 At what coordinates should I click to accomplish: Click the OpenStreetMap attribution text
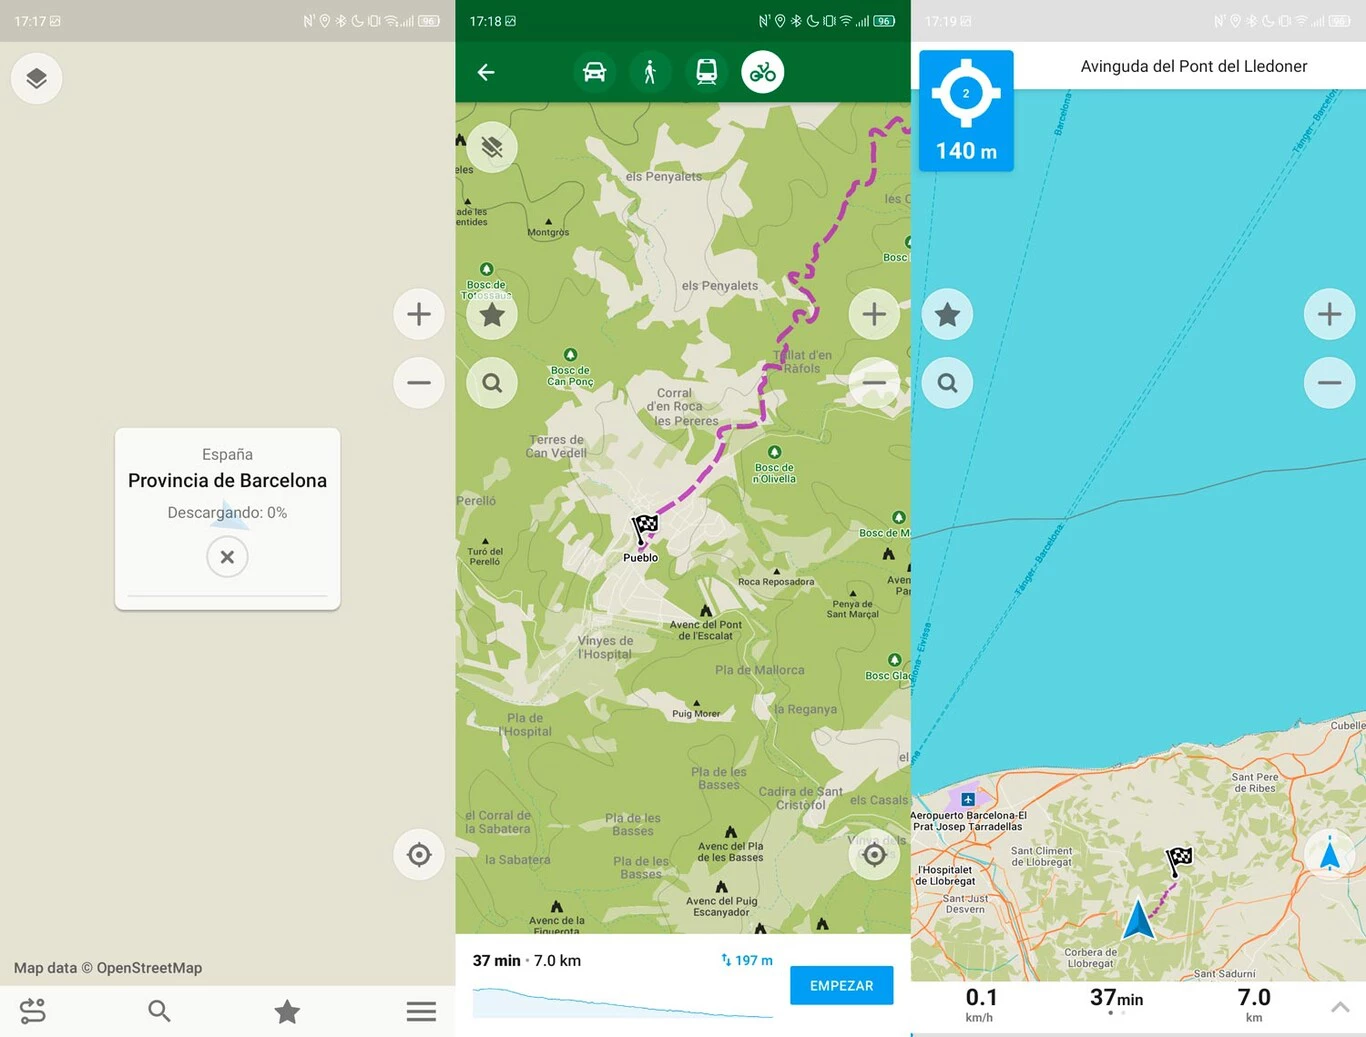click(x=108, y=968)
